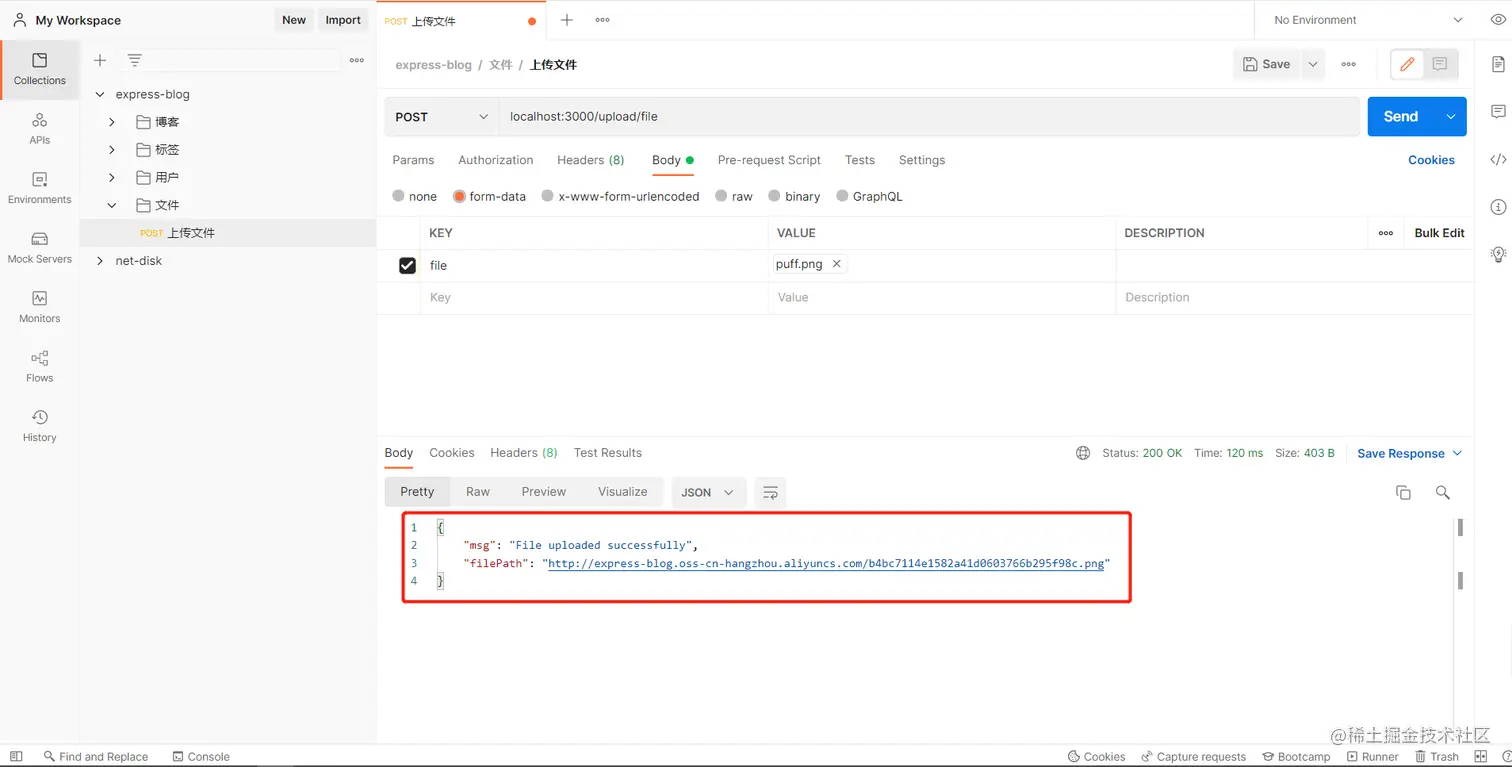
Task: Open collections panel more options ellipsis
Action: pos(357,61)
